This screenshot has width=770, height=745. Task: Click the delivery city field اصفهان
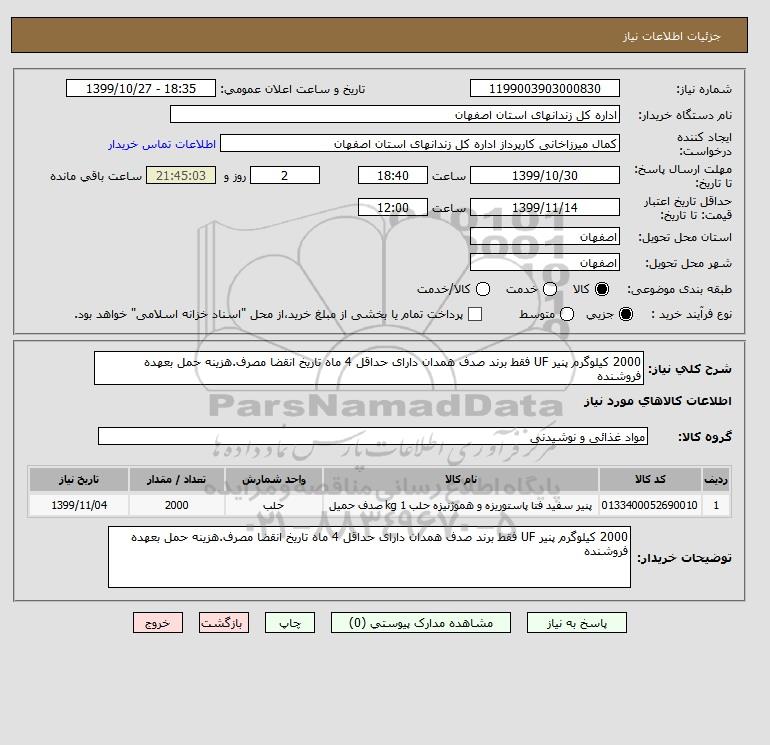(x=545, y=263)
